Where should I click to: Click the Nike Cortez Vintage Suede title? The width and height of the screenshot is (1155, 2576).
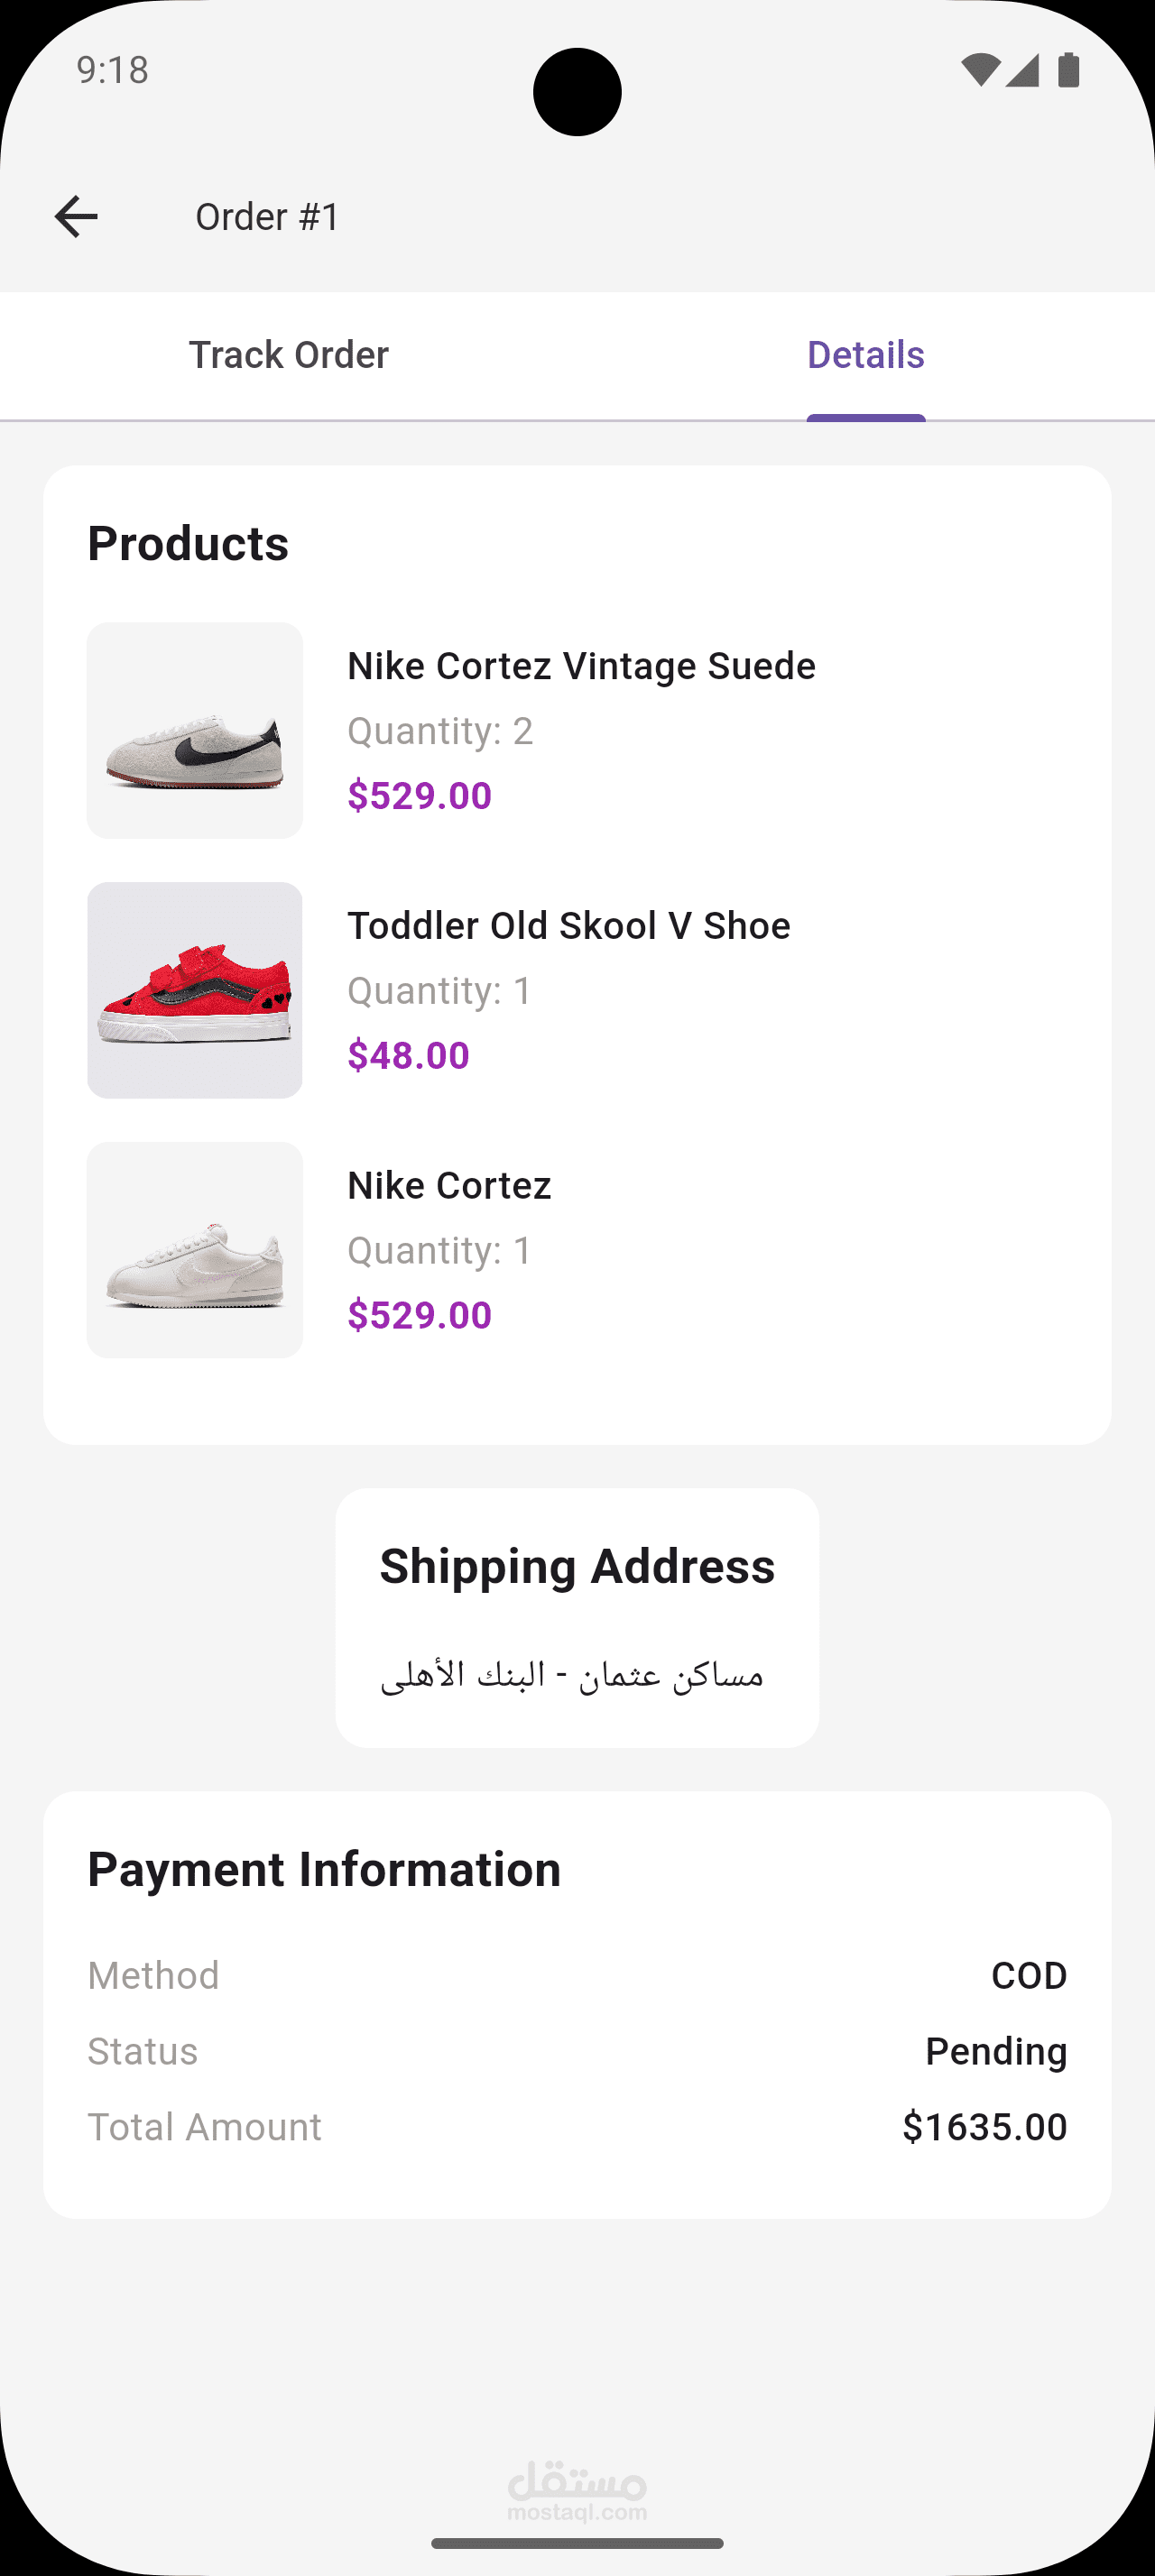click(x=581, y=666)
